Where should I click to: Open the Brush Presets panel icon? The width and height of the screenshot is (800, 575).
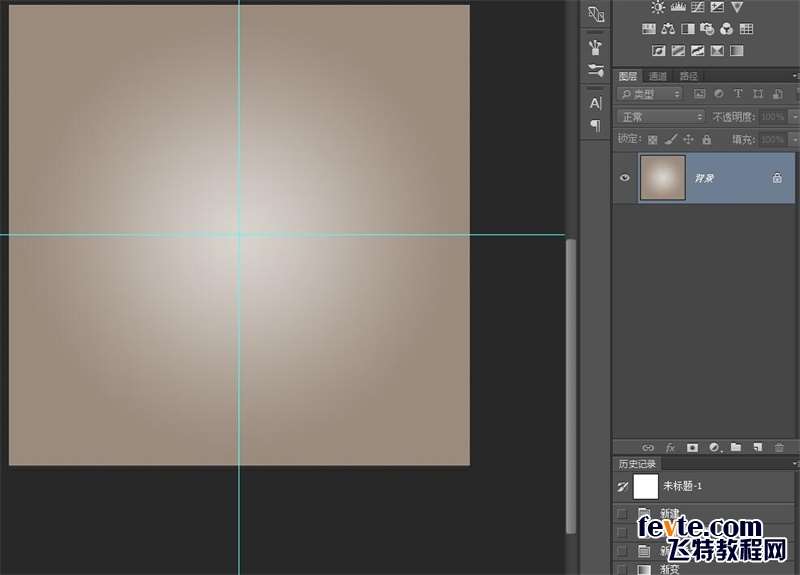coord(595,47)
